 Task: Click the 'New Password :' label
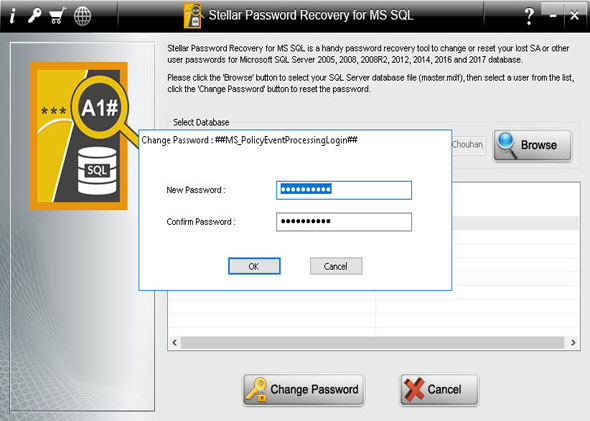196,190
